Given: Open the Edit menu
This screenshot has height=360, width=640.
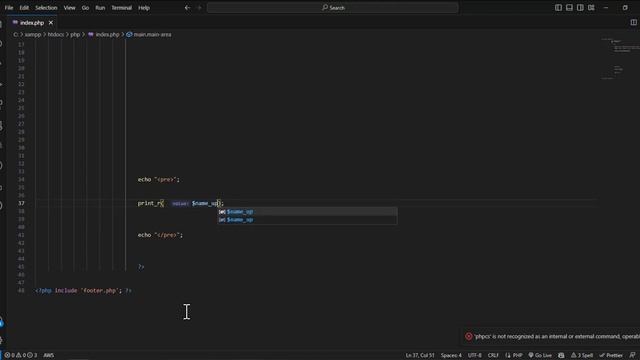Looking at the screenshot, I should click(x=24, y=8).
